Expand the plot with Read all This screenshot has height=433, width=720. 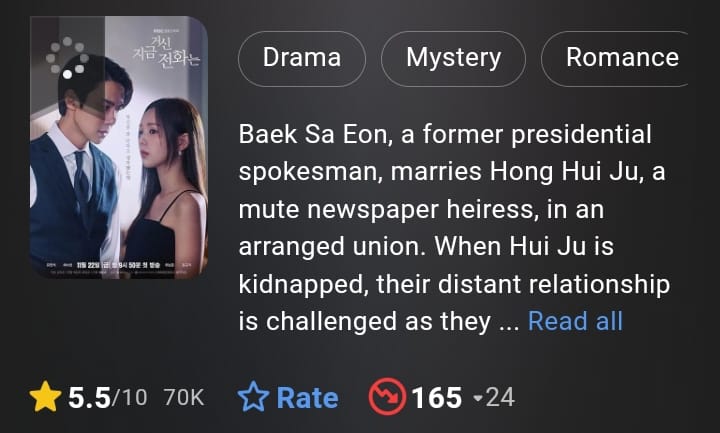tap(575, 321)
